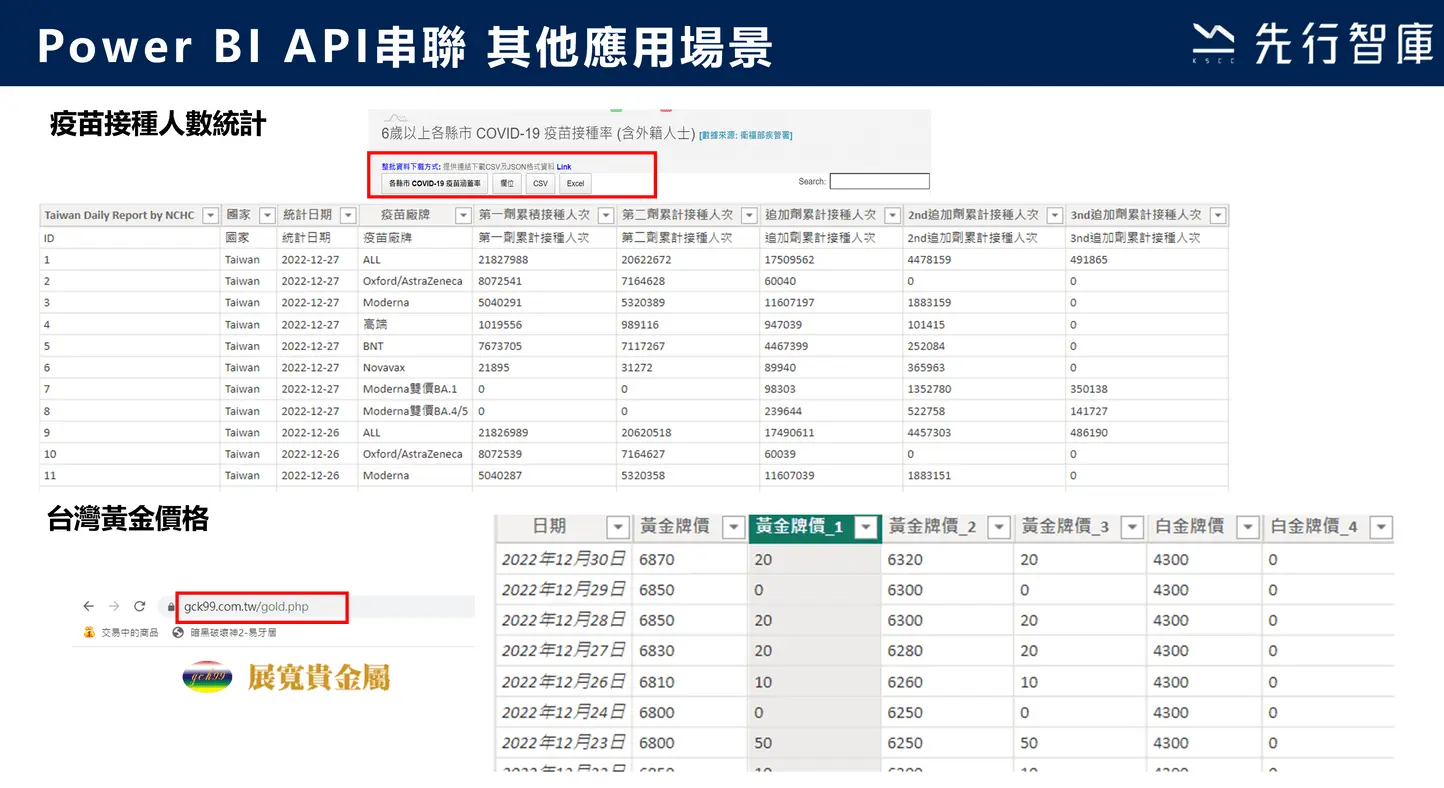The image size is (1444, 788).
Task: Open the 第一劑累積接種人次 filter dropdown
Action: coord(605,215)
